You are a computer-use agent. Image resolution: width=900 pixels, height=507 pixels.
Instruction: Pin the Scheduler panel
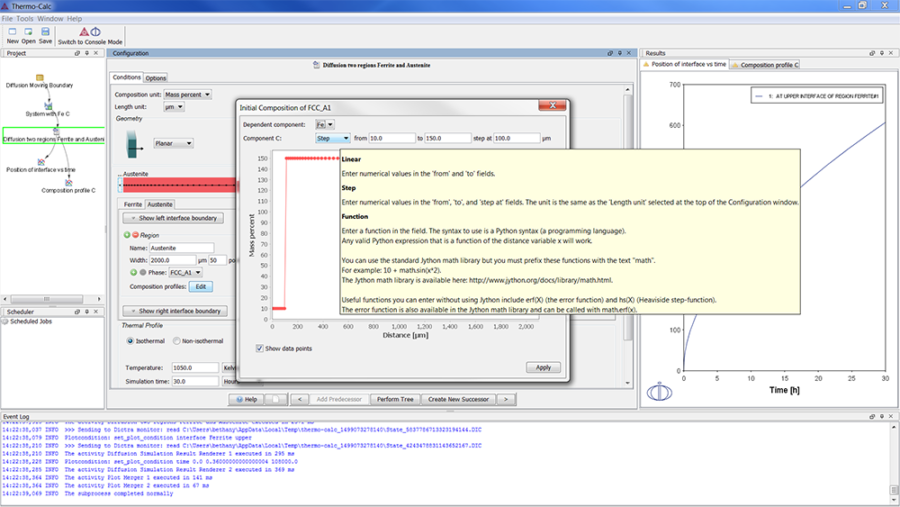[x=87, y=312]
